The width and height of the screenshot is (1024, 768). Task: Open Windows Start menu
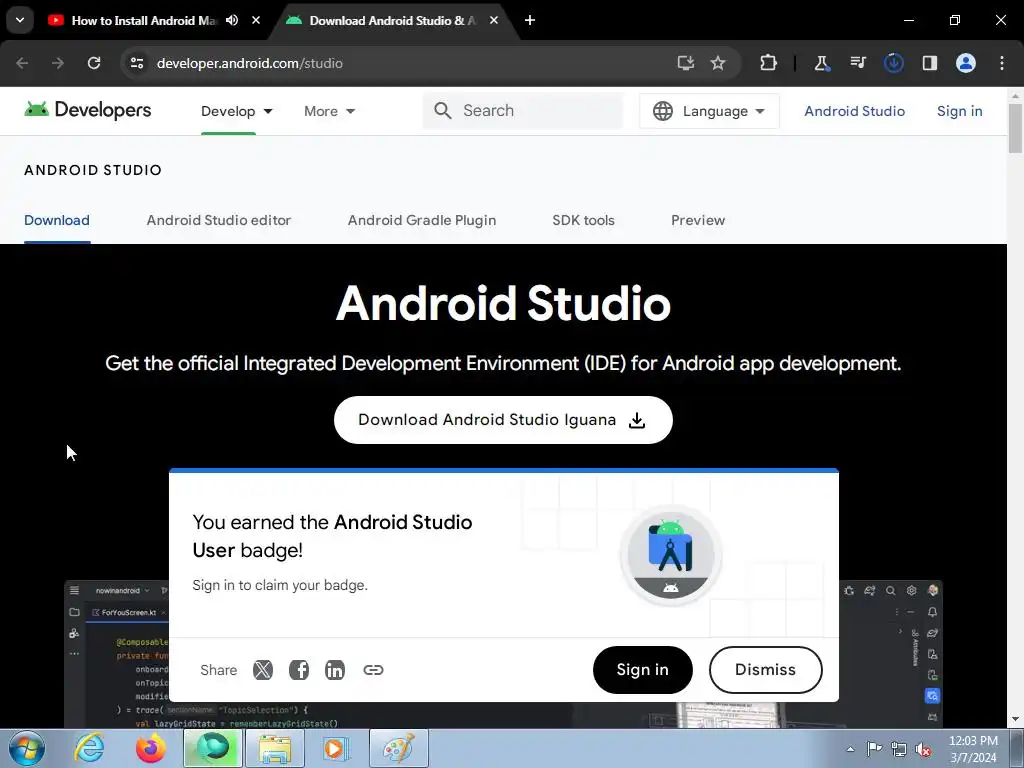coord(27,748)
